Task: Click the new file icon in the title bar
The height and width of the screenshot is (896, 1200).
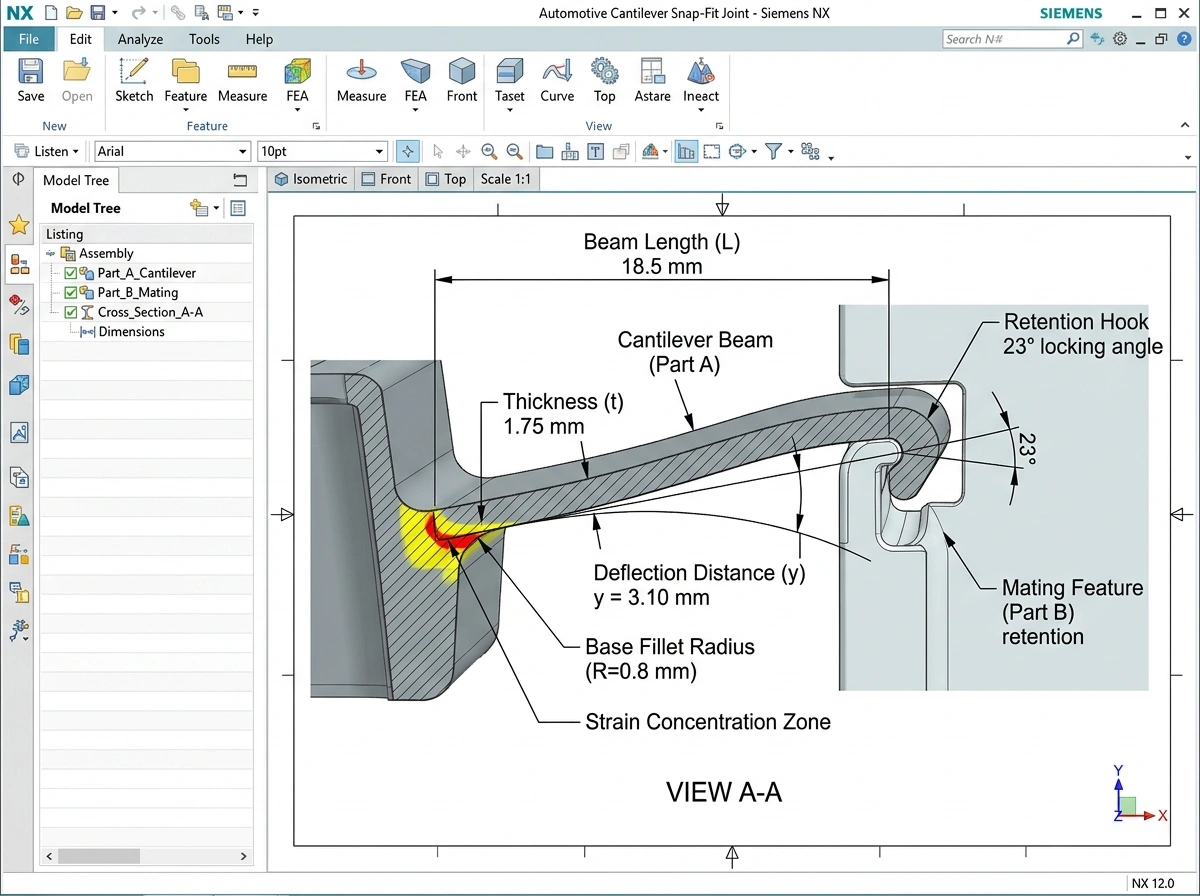Action: coord(51,13)
